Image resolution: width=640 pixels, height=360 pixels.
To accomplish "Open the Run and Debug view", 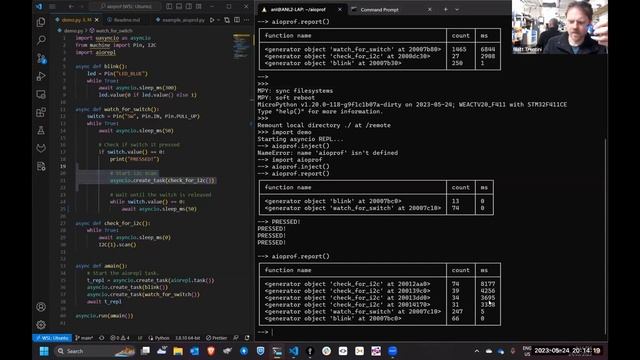I will 41,76.
